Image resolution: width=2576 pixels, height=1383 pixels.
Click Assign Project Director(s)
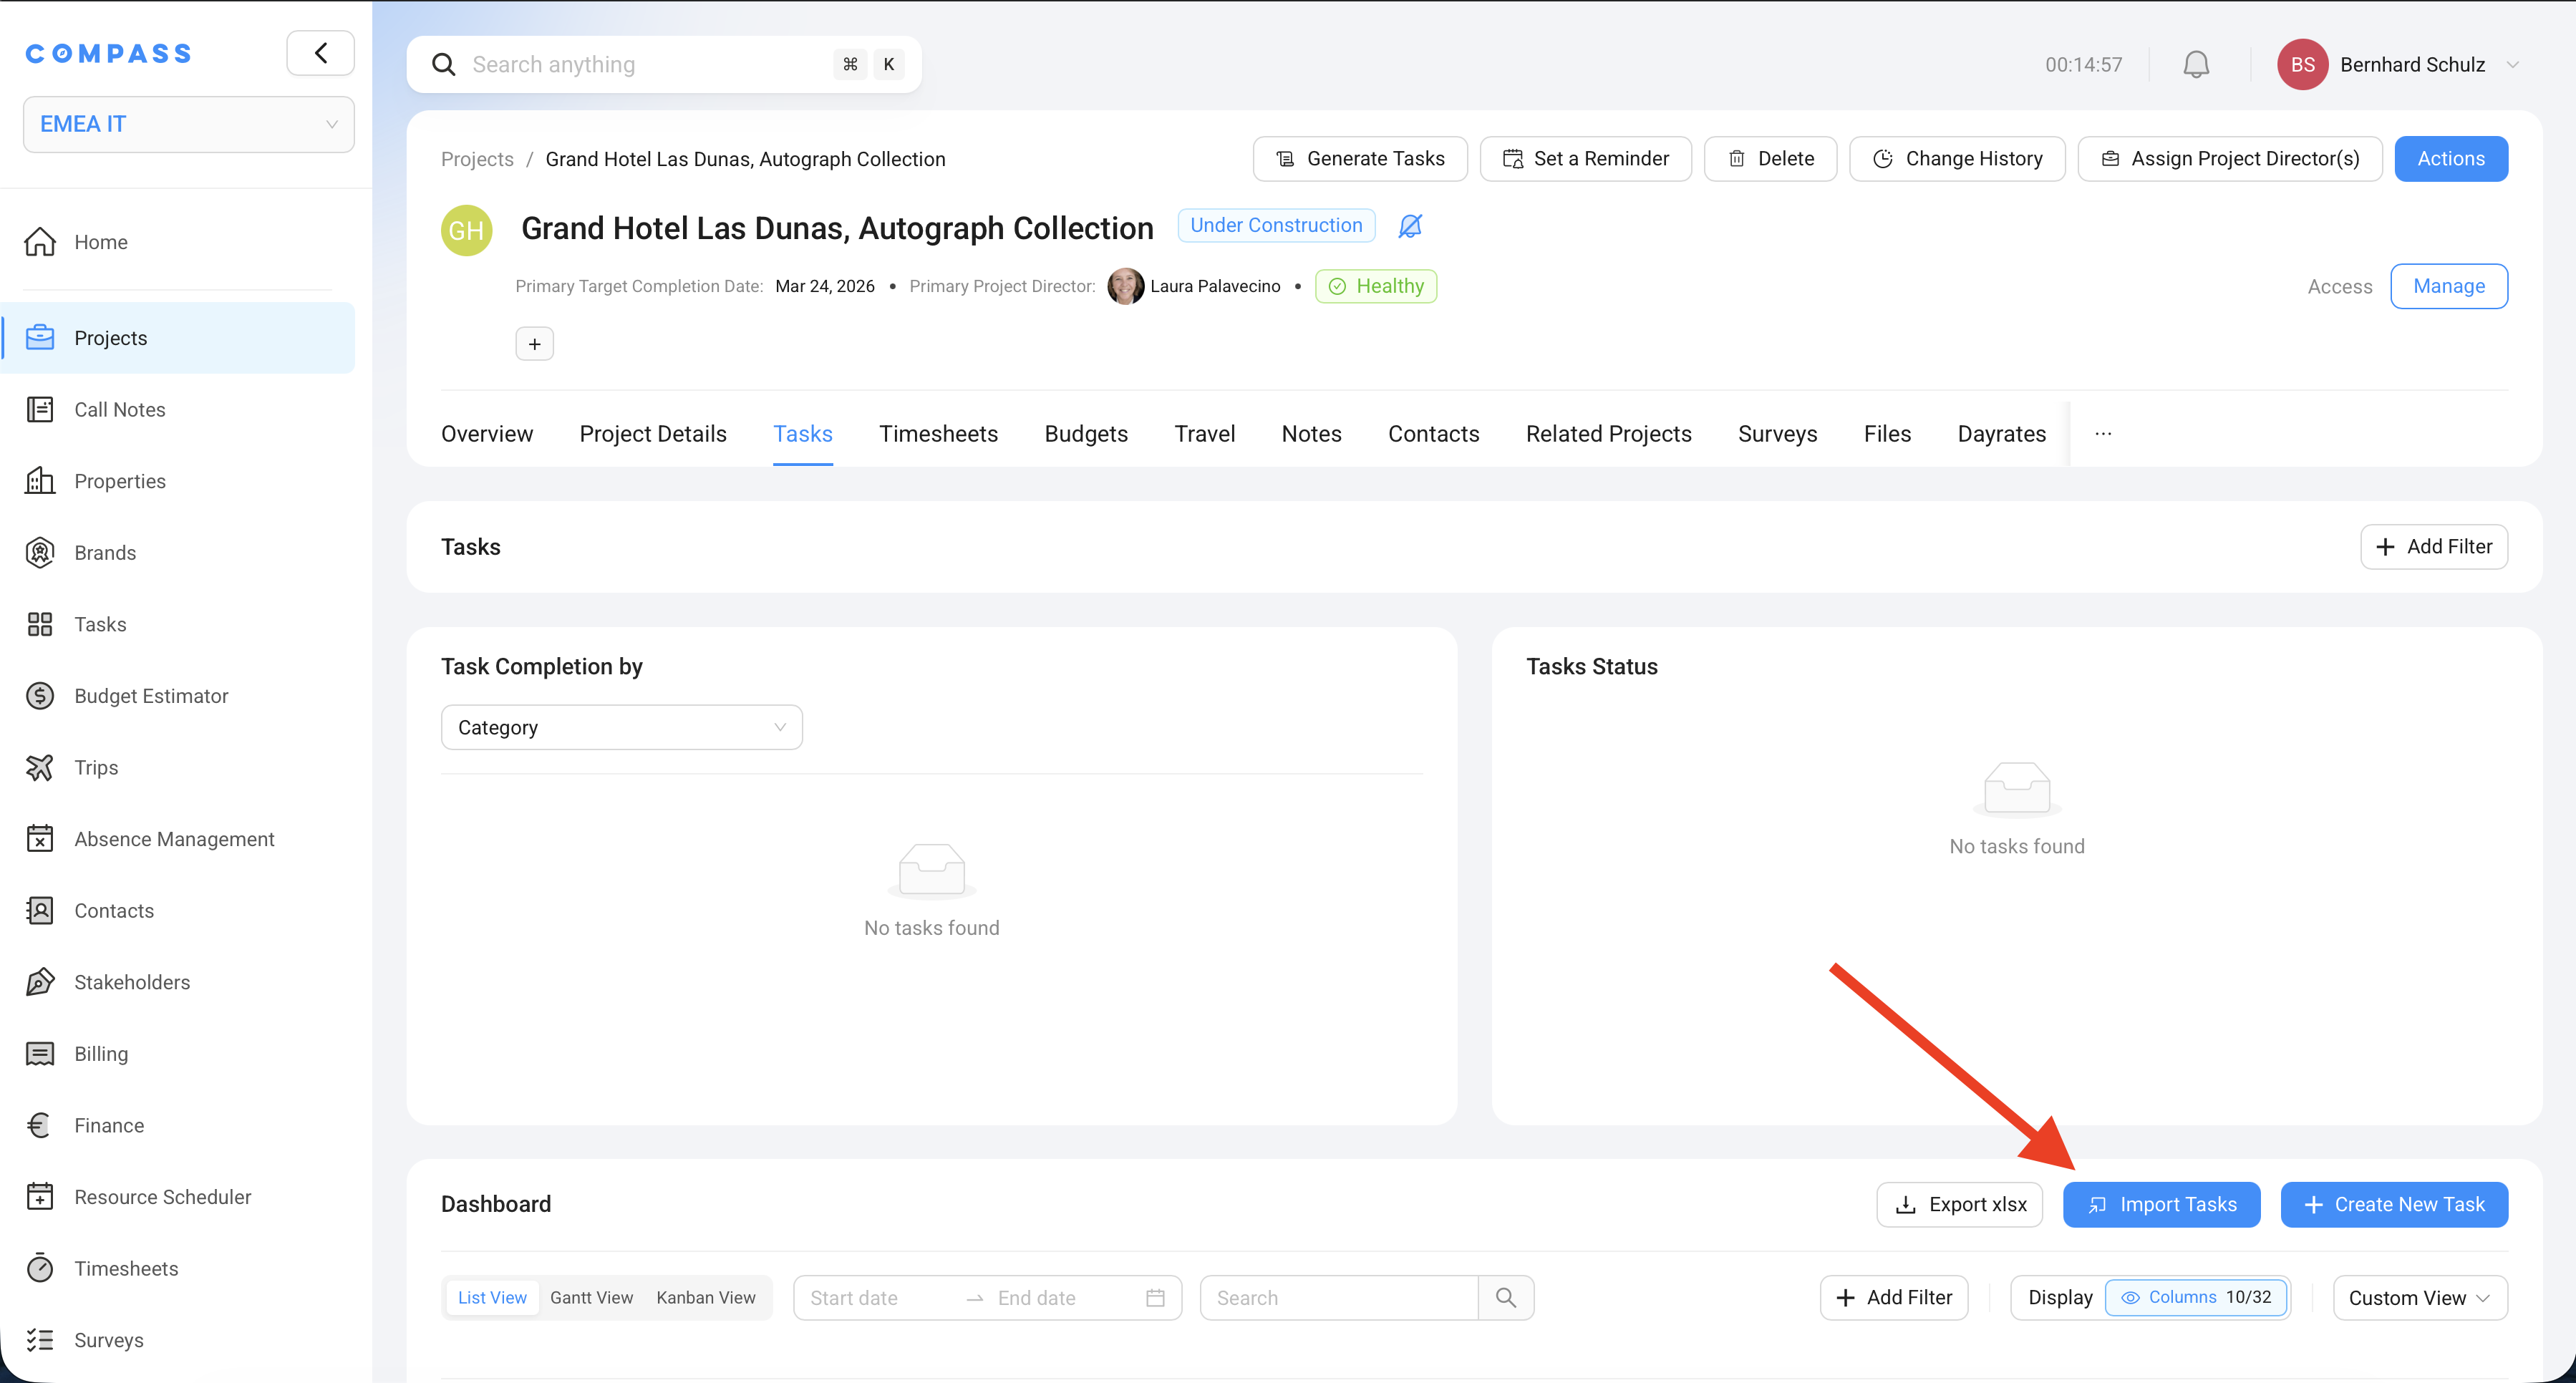(x=2230, y=159)
